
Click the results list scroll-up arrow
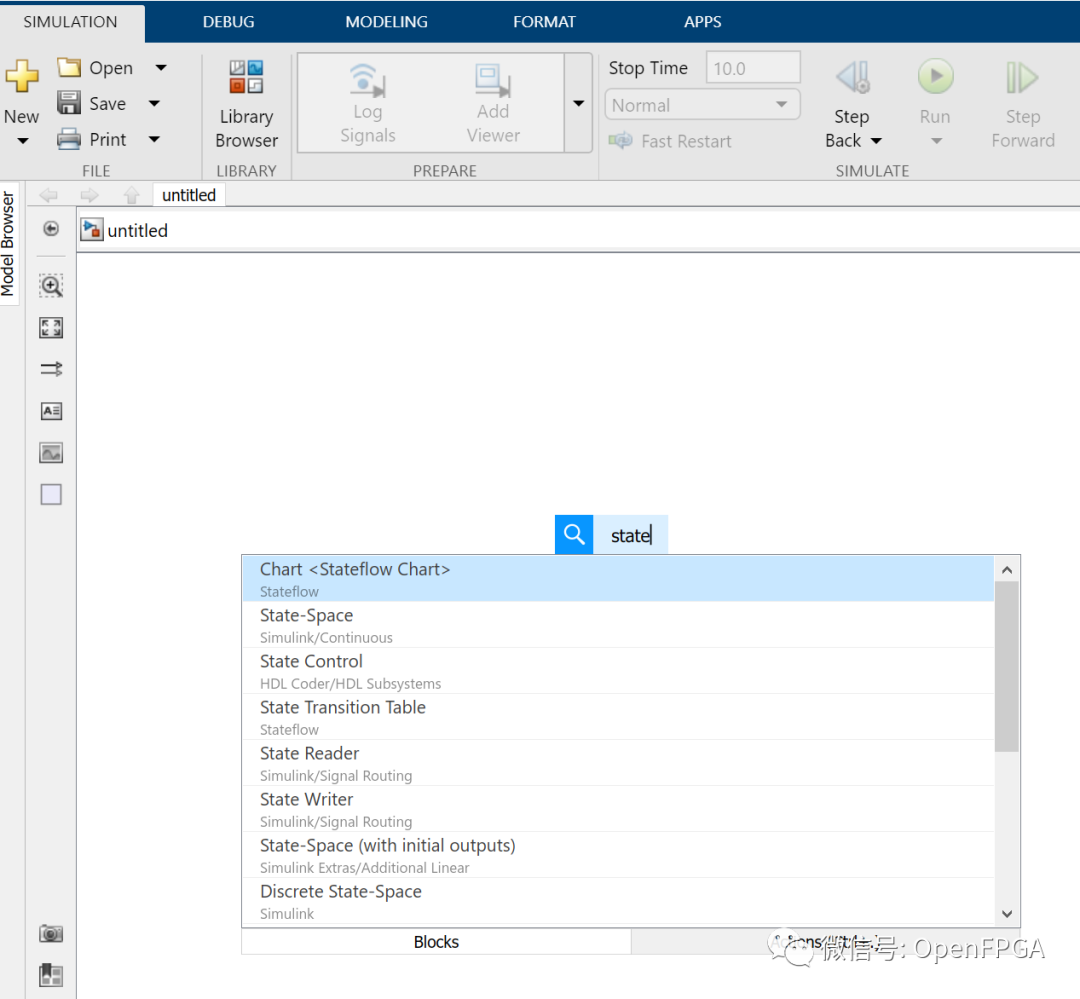pyautogui.click(x=1006, y=570)
